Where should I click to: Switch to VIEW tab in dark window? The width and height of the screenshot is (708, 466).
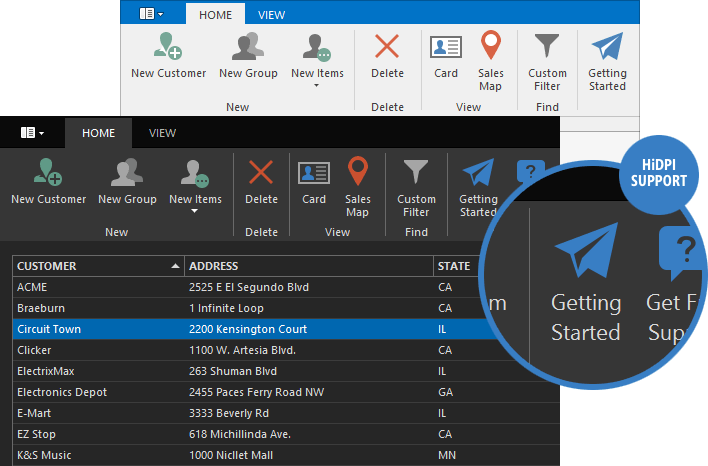163,133
